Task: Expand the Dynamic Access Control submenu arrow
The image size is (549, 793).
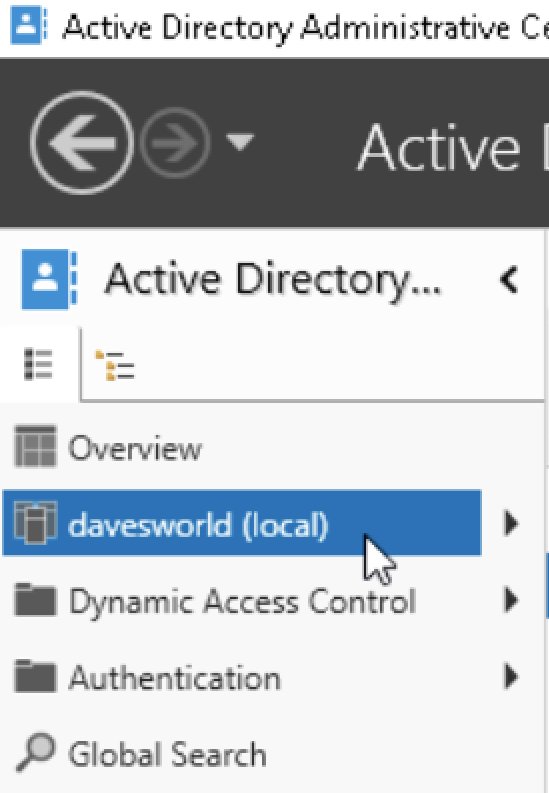Action: click(512, 600)
